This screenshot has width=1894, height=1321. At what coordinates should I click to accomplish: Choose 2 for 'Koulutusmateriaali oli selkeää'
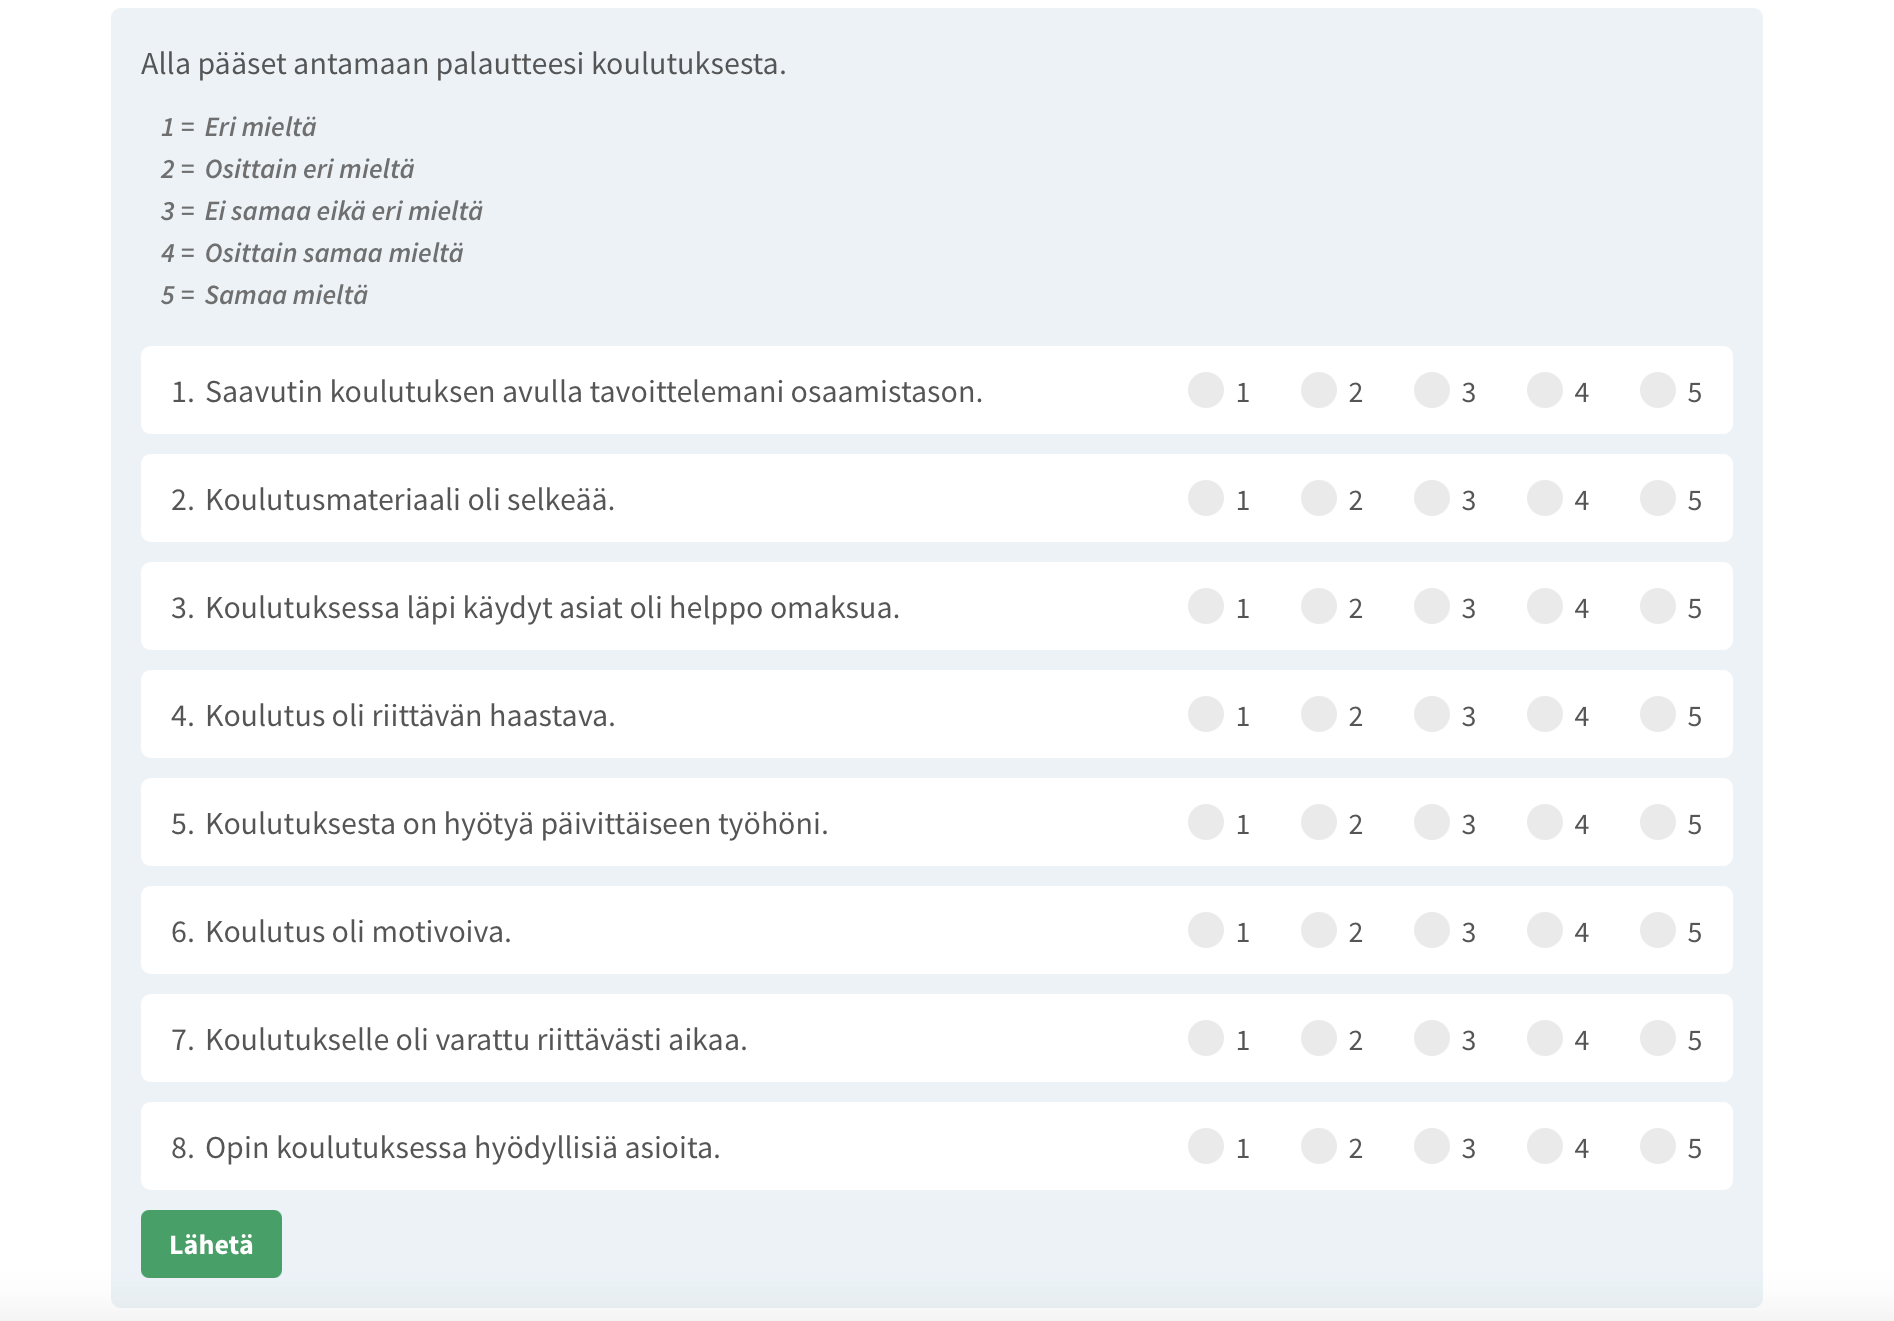coord(1319,498)
